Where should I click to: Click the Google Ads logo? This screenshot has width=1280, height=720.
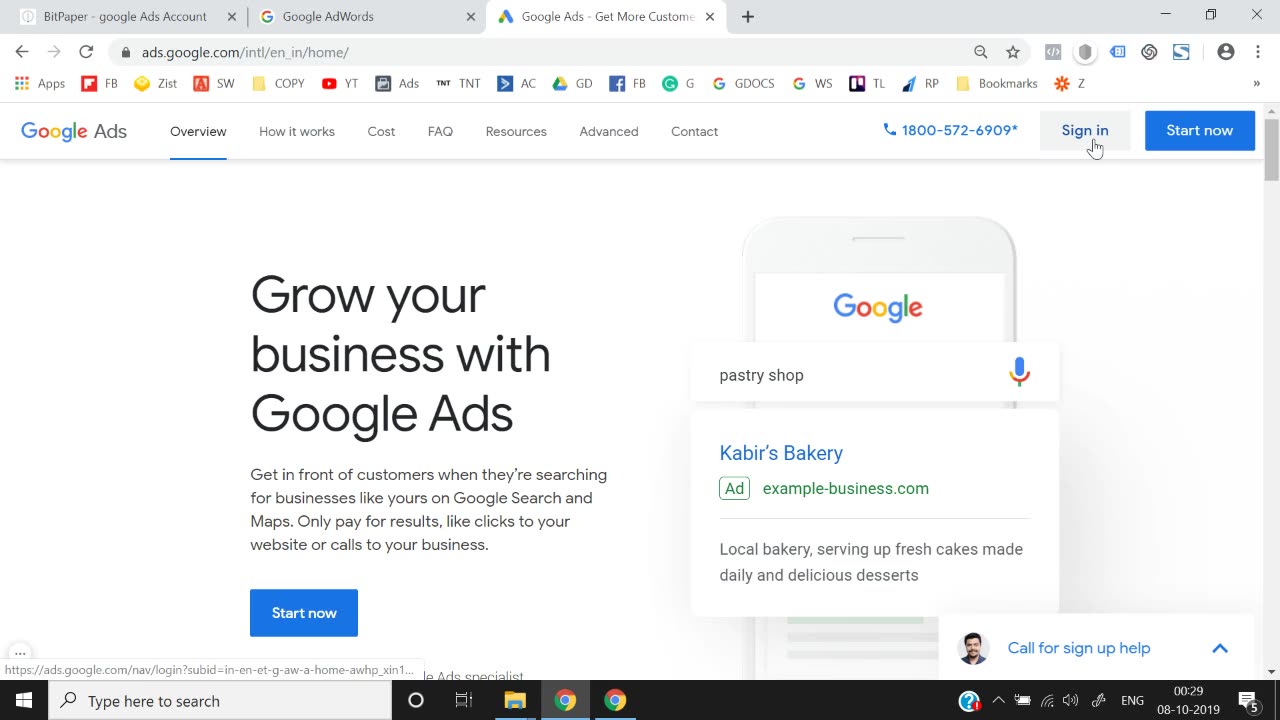pyautogui.click(x=74, y=131)
